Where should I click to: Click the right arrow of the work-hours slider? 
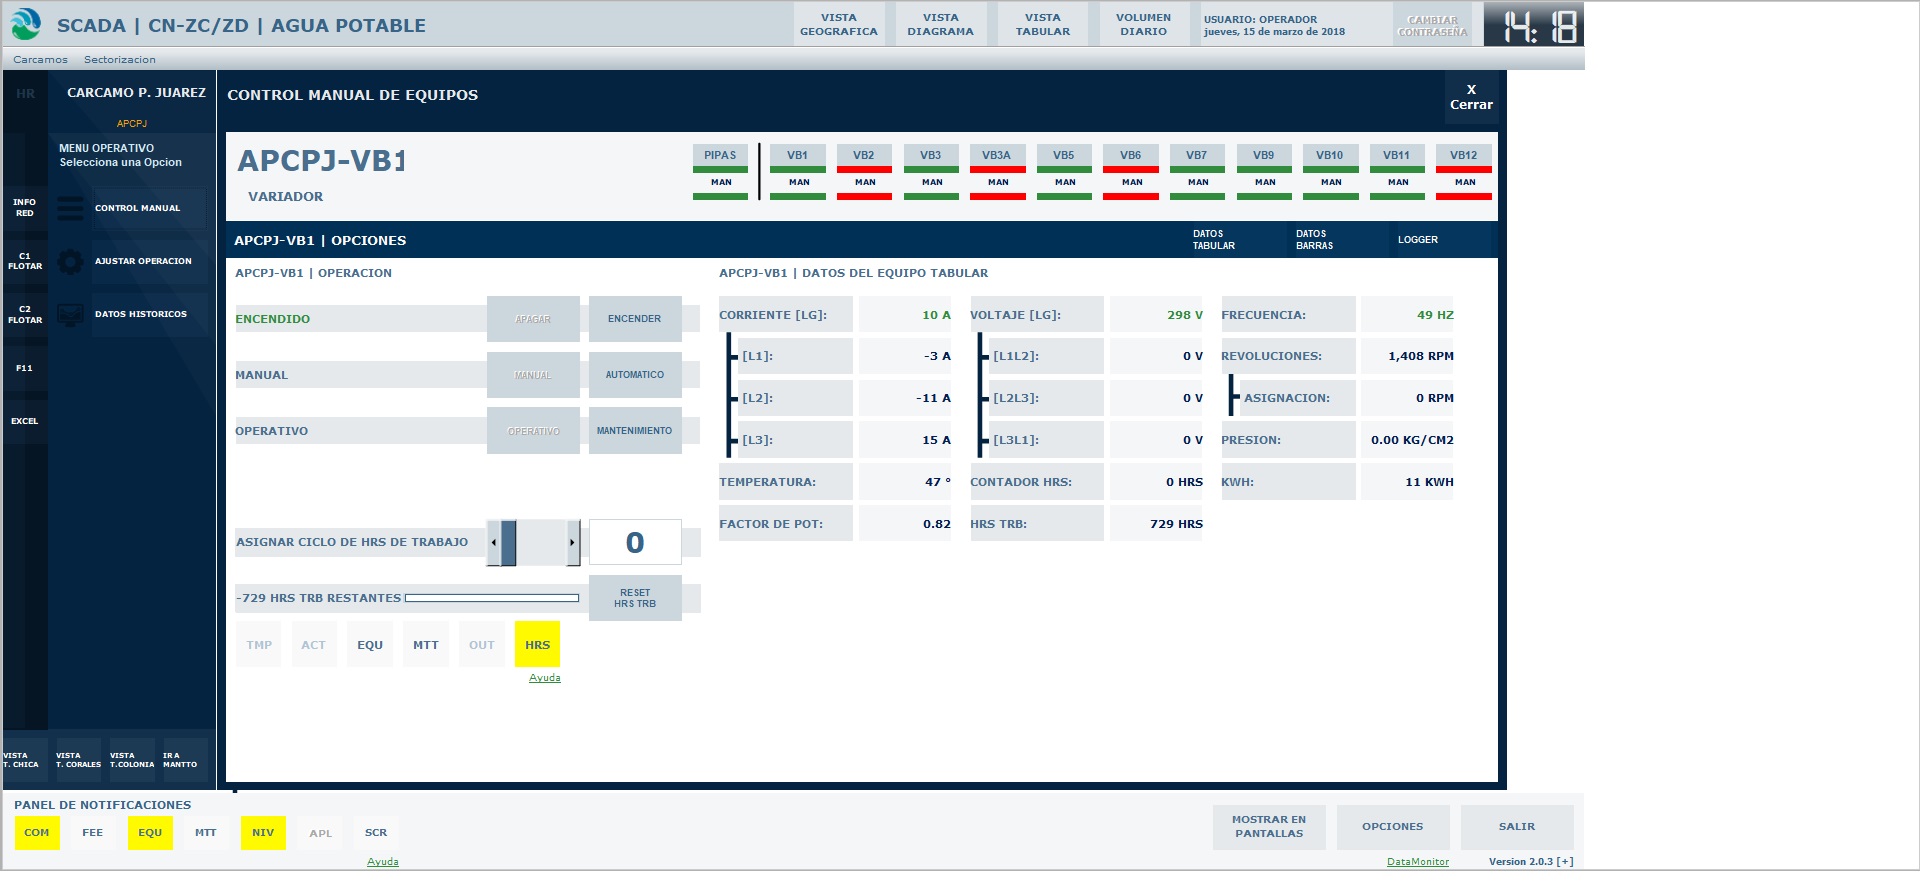(573, 543)
